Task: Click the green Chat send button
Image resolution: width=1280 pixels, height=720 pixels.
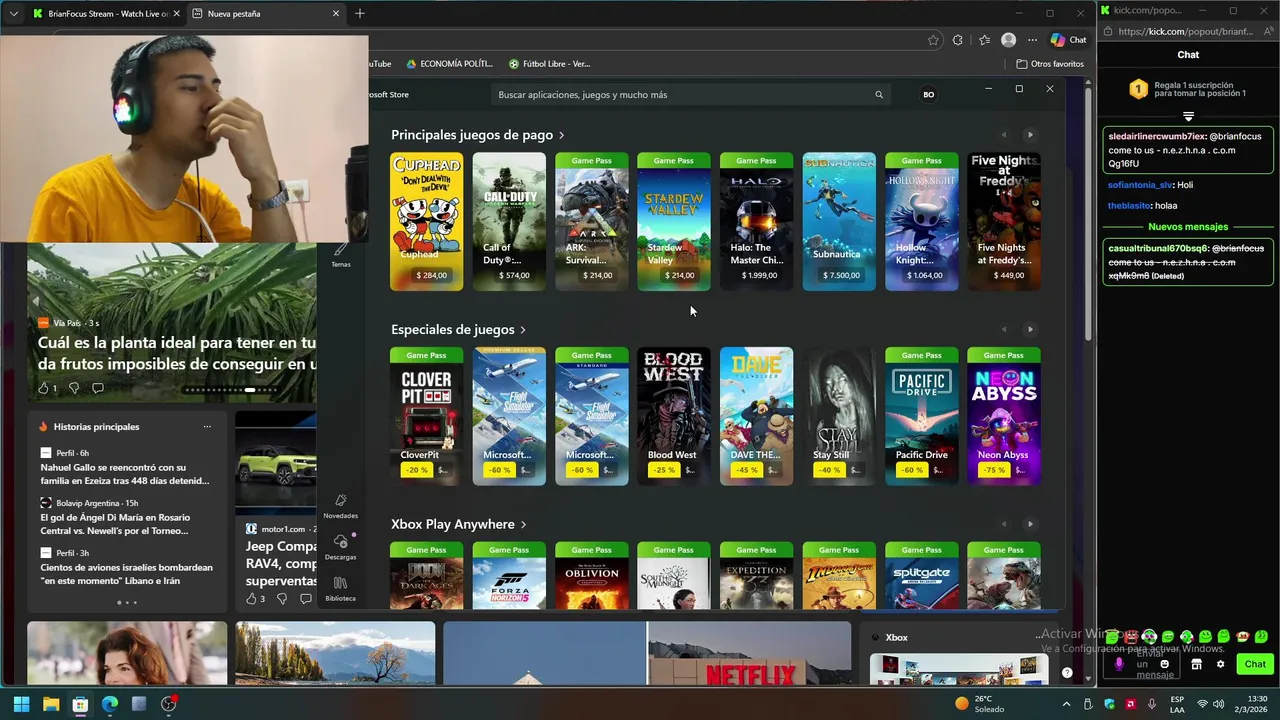Action: point(1255,664)
